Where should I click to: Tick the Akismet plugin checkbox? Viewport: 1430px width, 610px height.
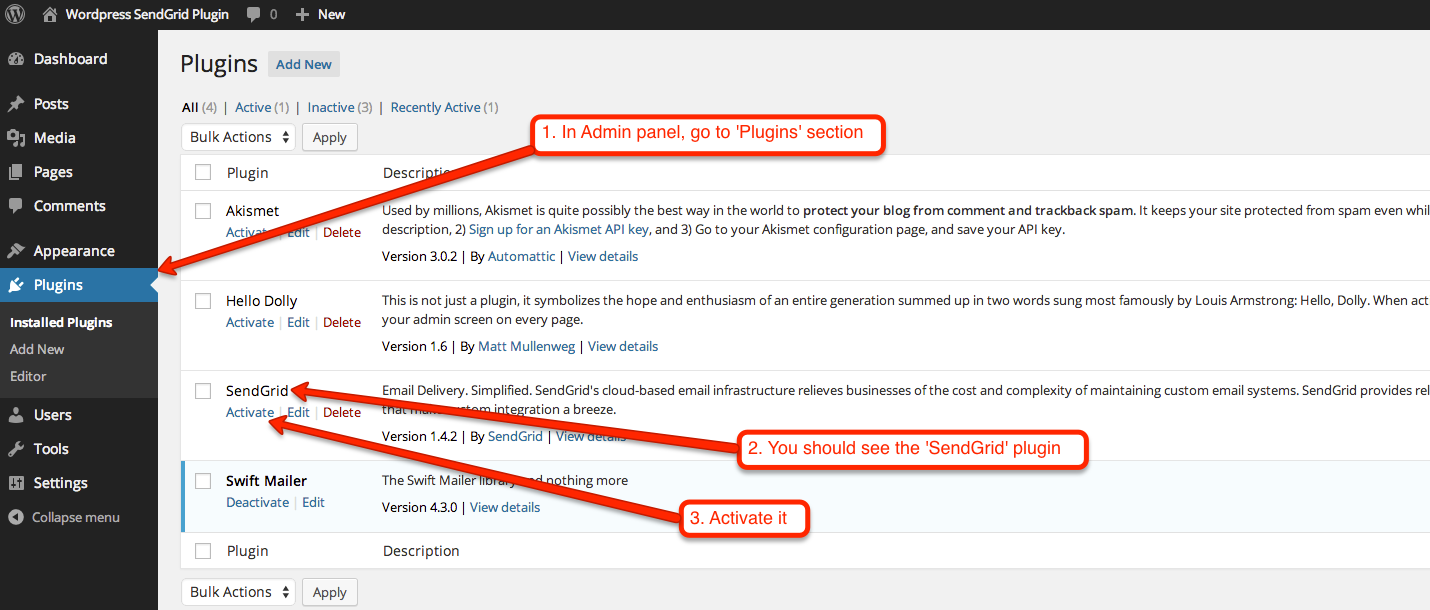coord(203,211)
